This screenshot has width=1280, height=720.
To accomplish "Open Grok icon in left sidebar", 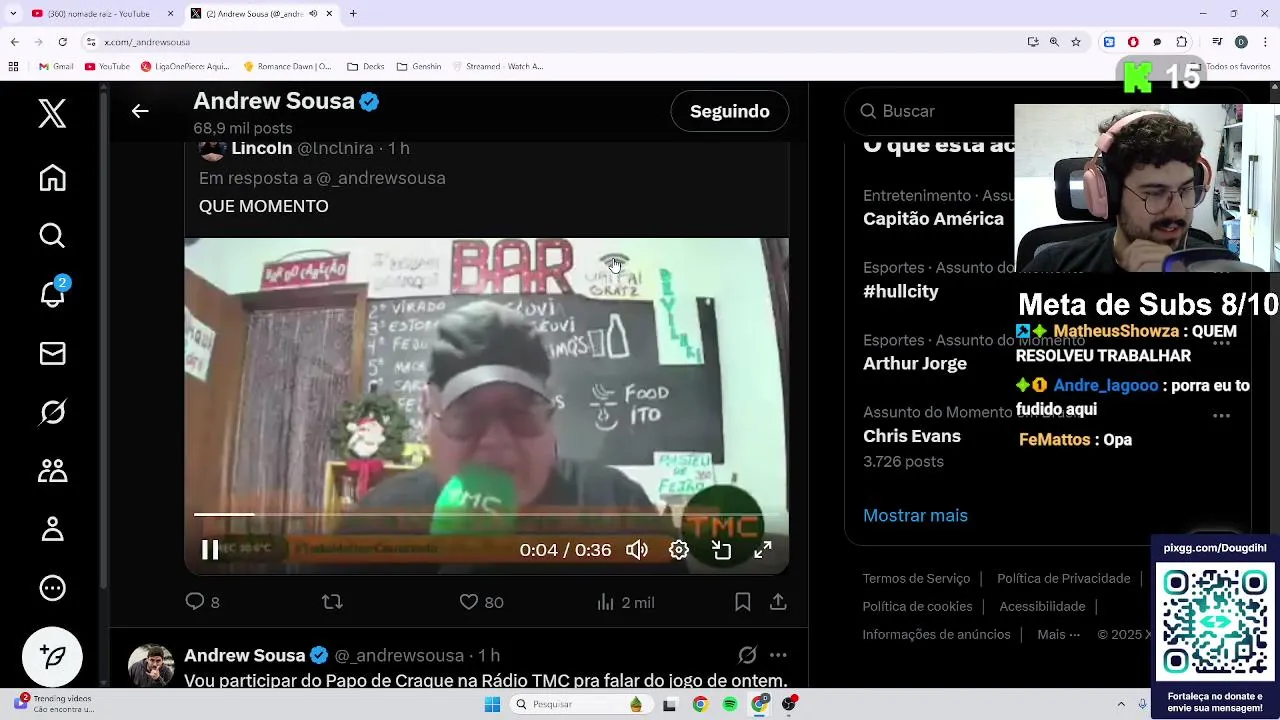I will point(52,412).
